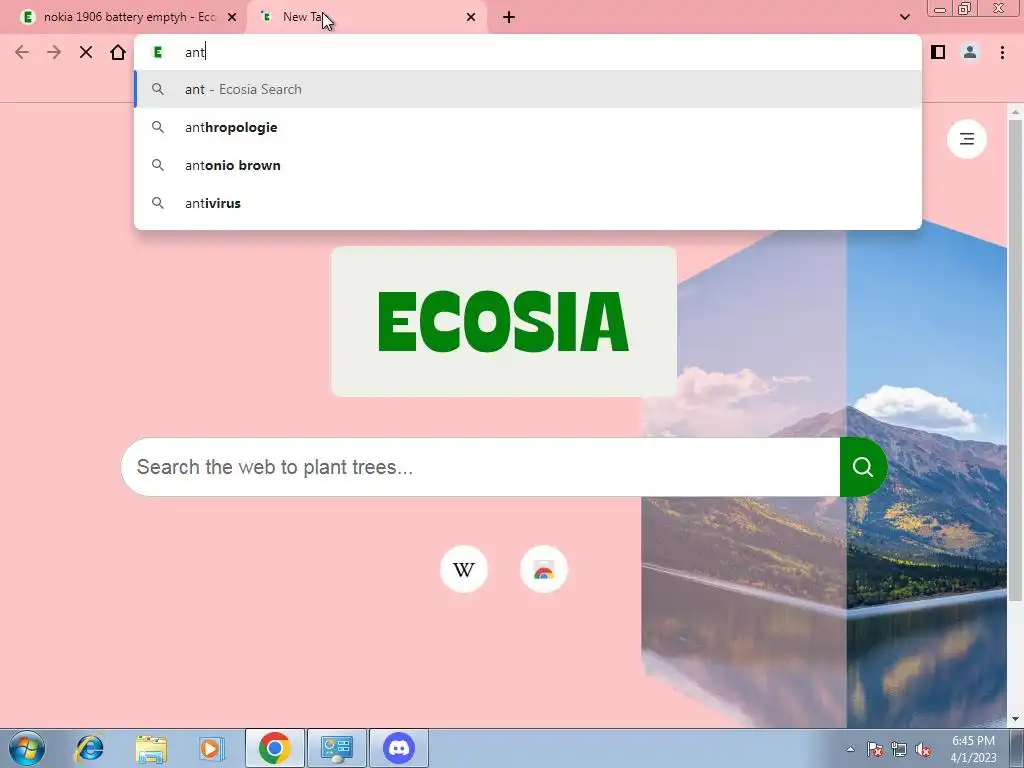This screenshot has width=1024, height=768.
Task: Close the New Tab tab
Action: click(471, 17)
